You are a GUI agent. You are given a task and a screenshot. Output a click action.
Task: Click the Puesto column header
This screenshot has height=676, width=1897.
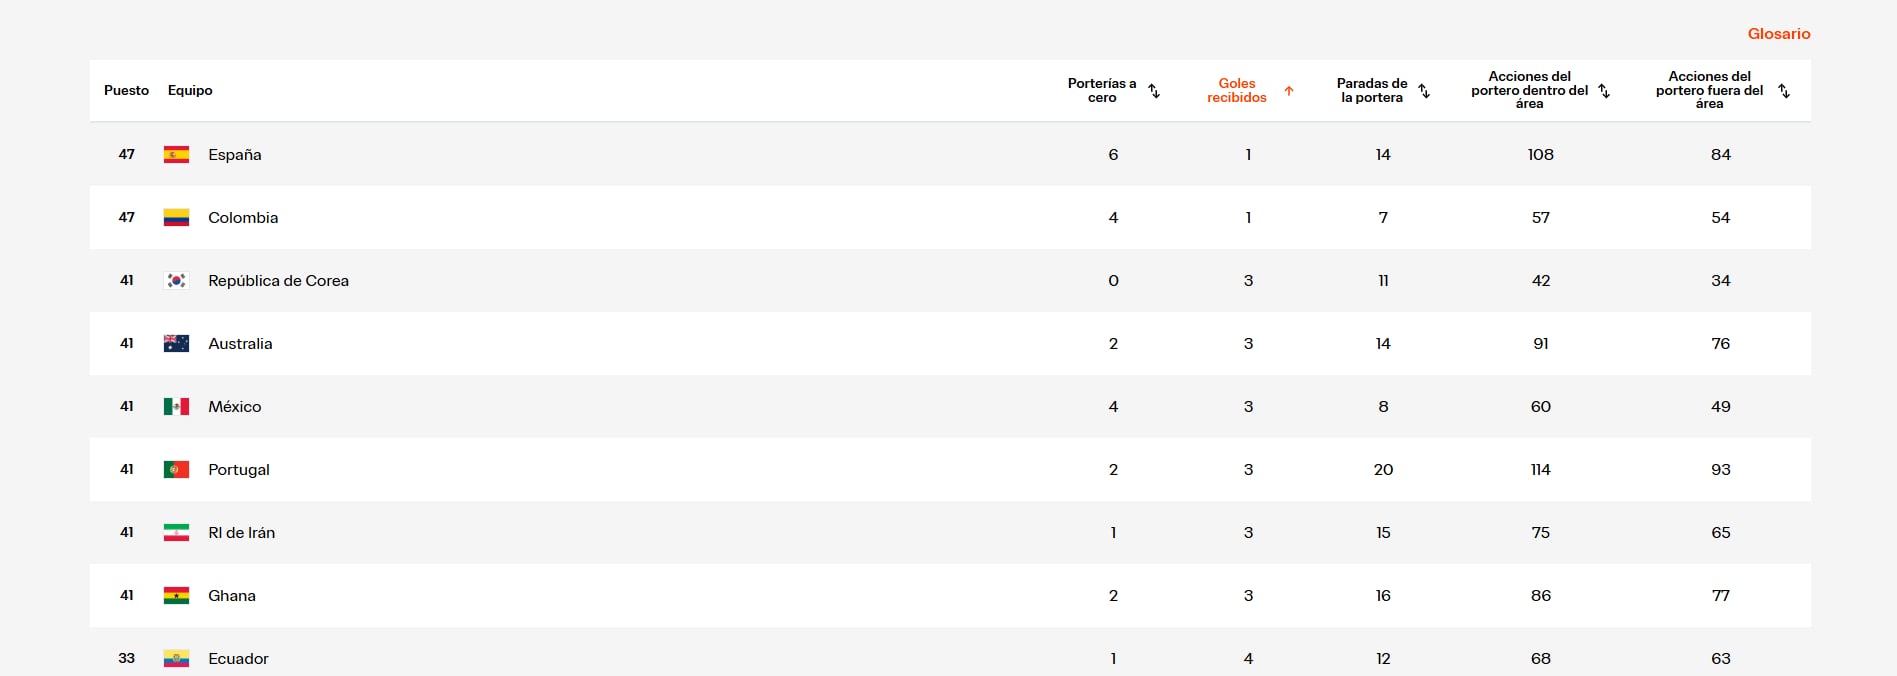126,91
